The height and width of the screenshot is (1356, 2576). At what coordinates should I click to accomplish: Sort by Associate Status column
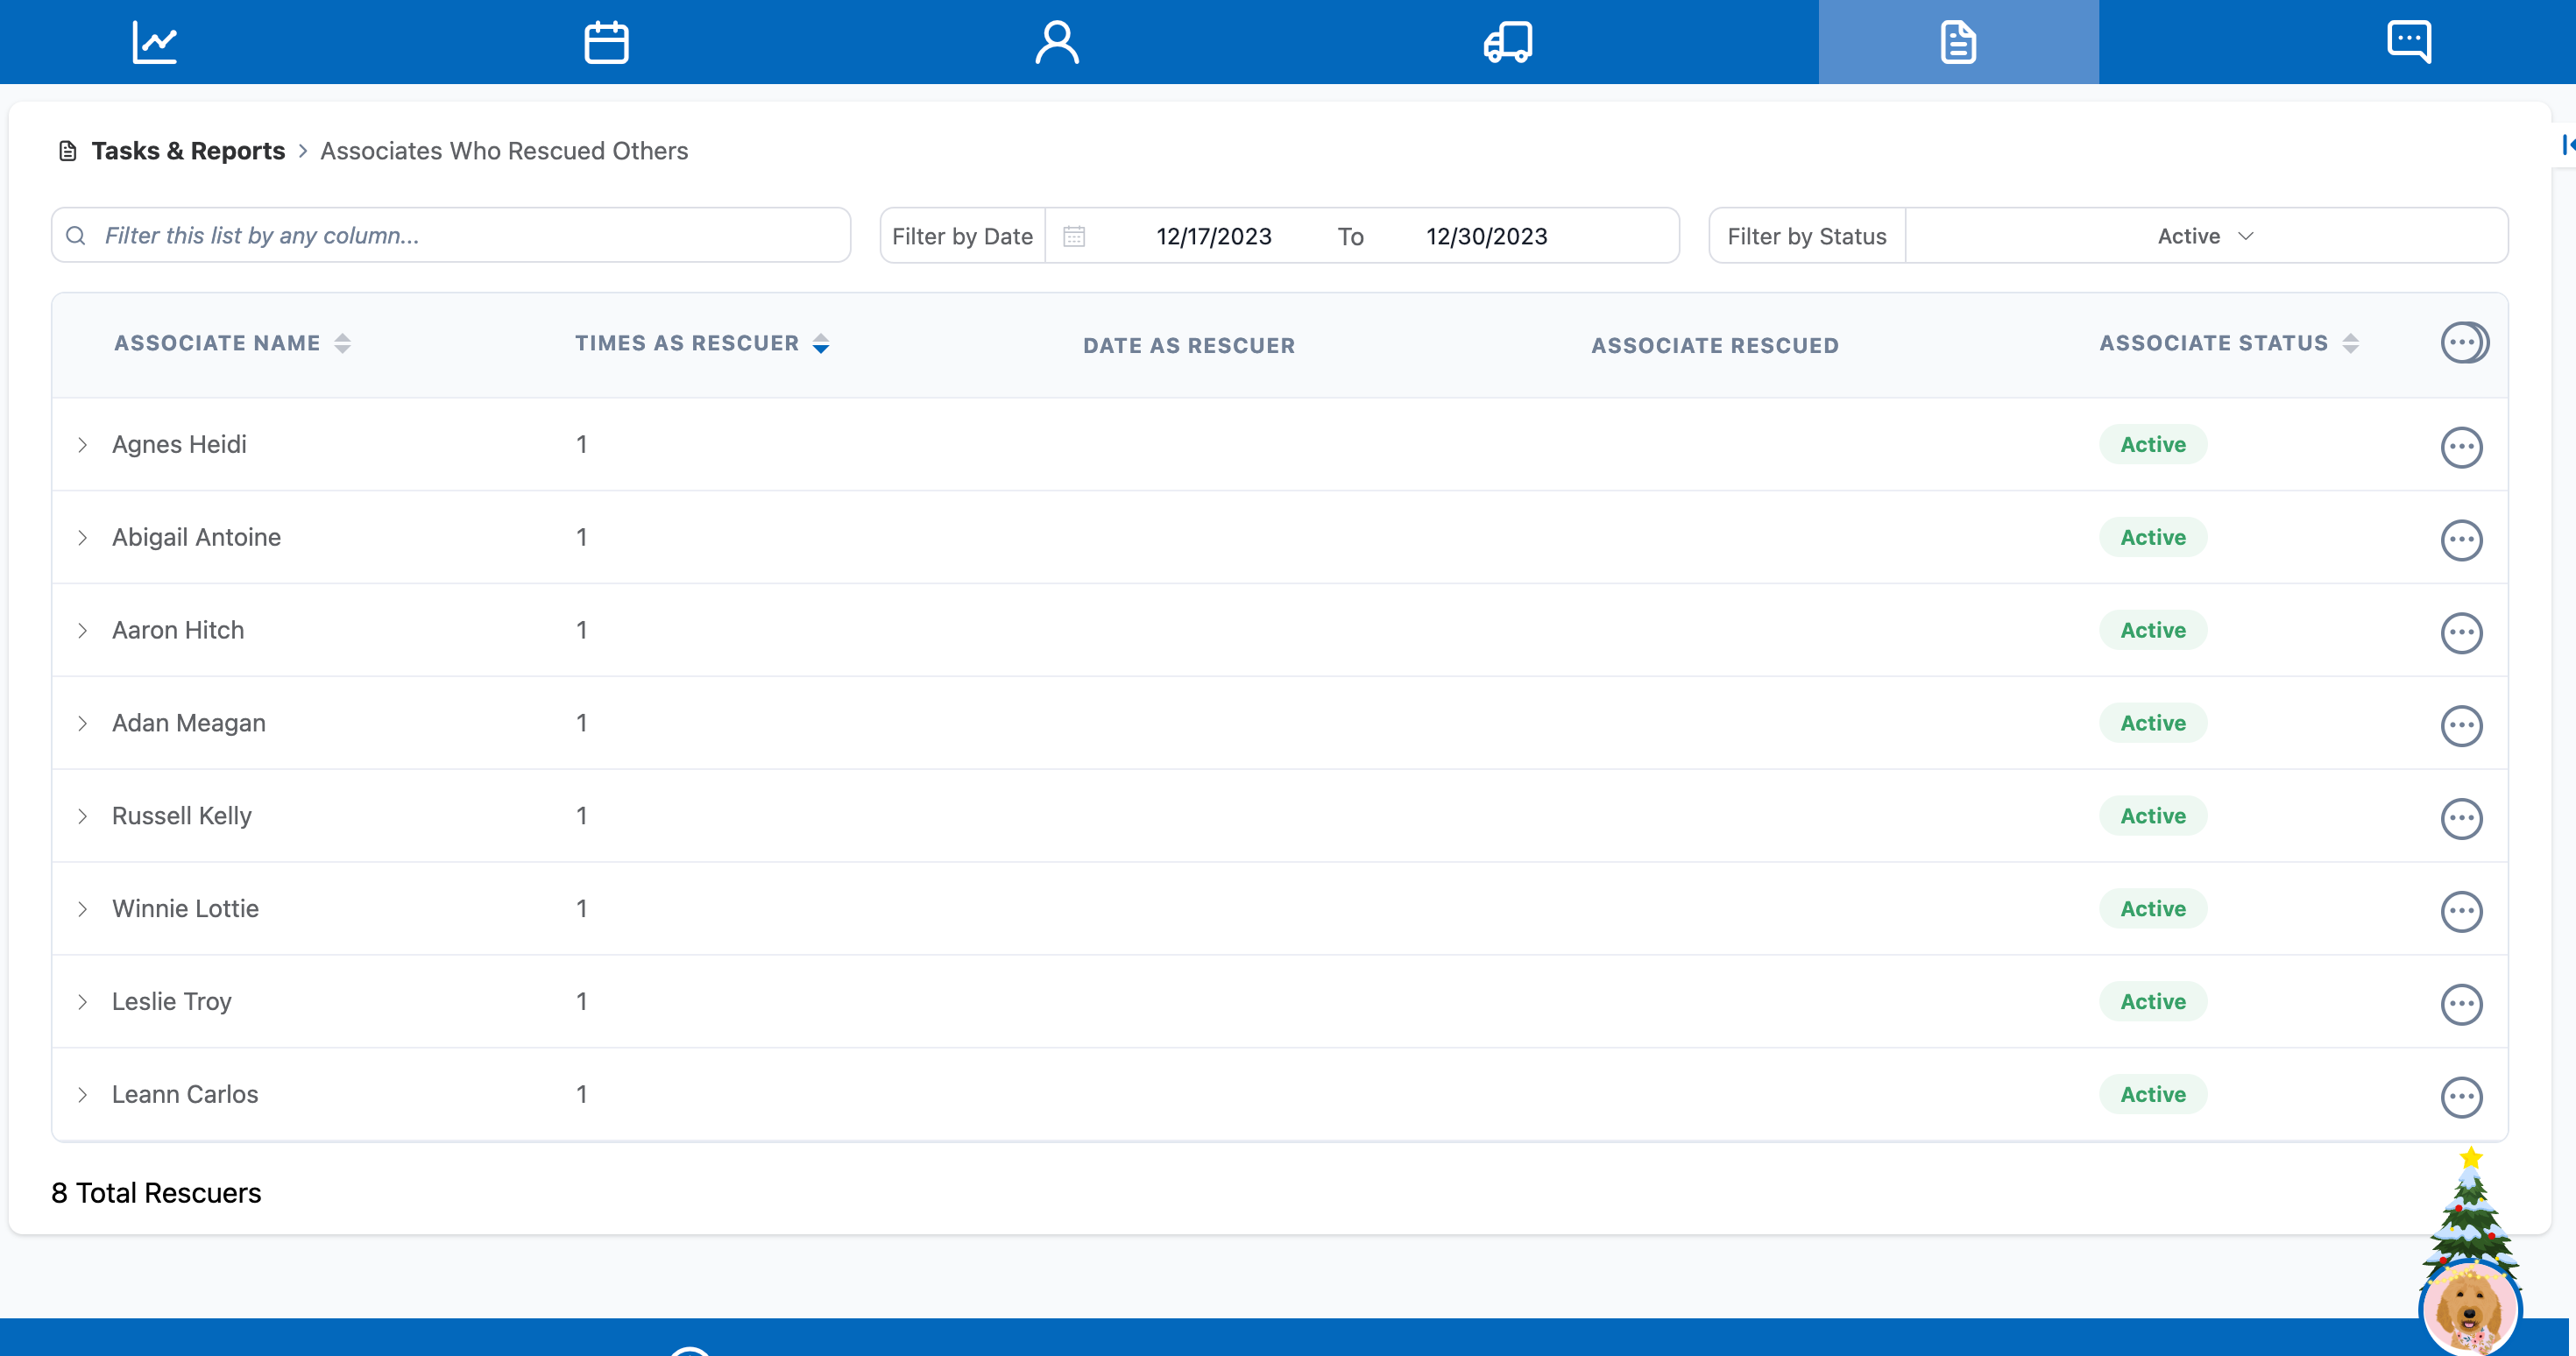click(x=2351, y=343)
